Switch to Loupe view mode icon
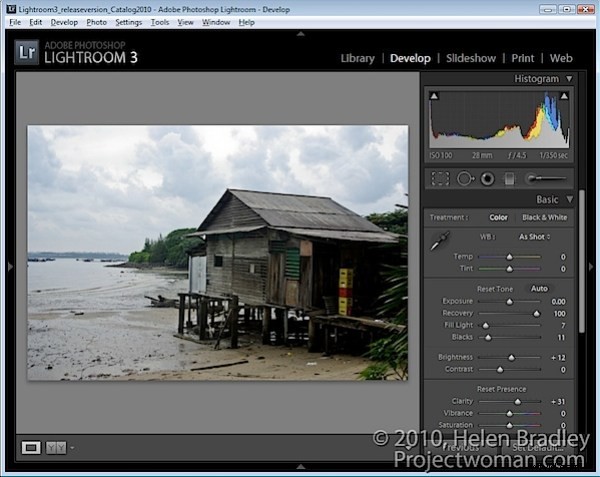The height and width of the screenshot is (477, 600). point(31,448)
